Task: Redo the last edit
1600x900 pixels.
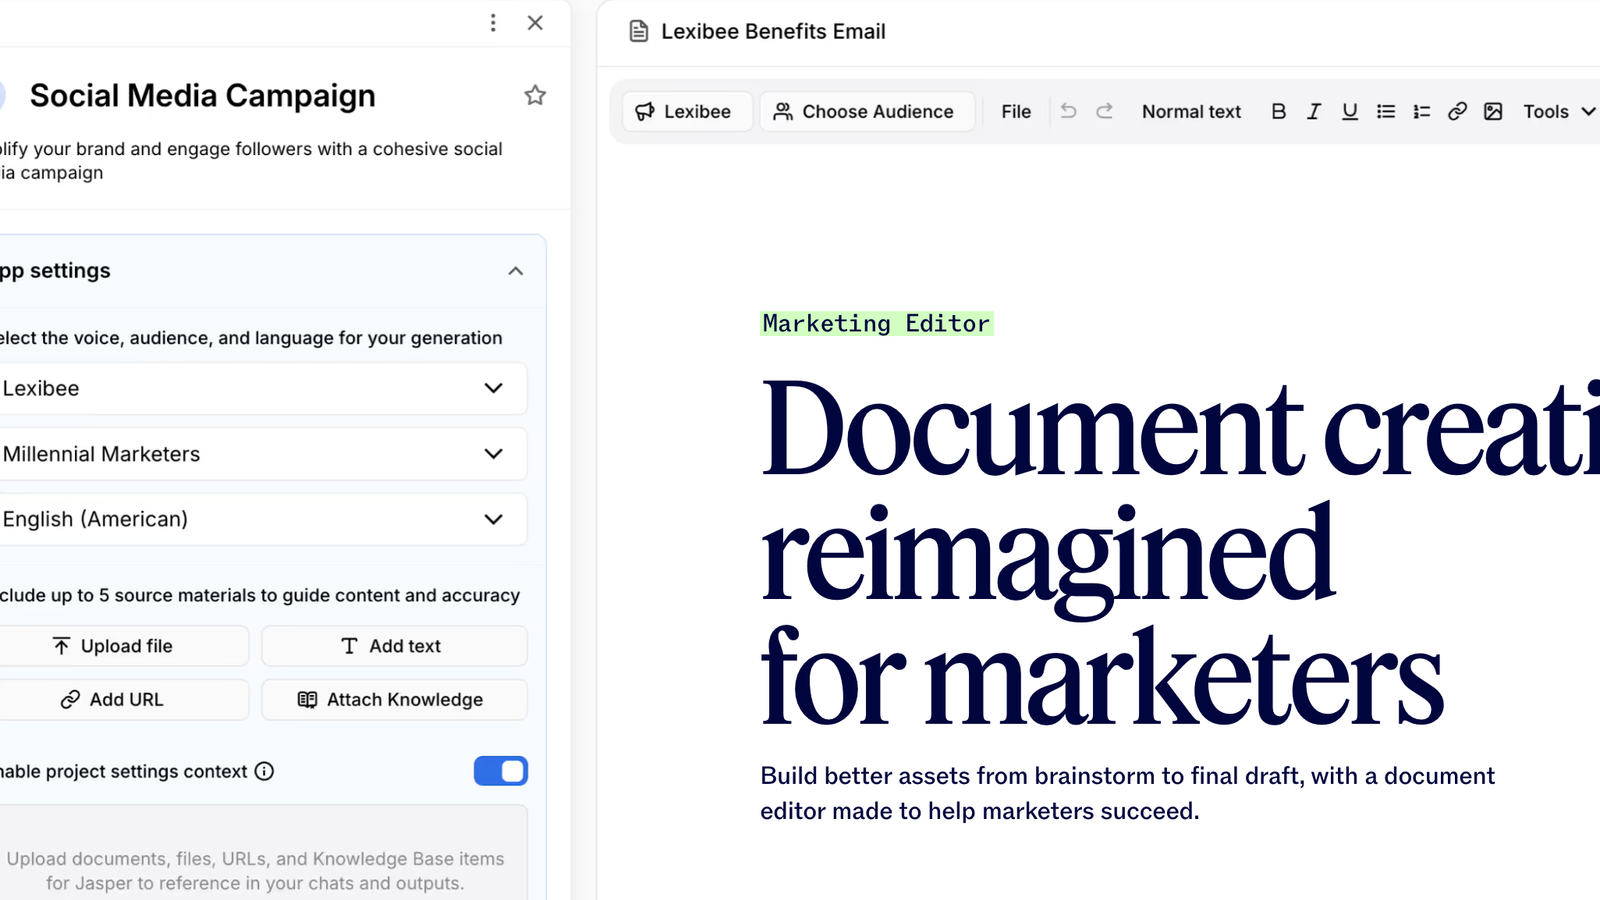Action: (x=1104, y=111)
